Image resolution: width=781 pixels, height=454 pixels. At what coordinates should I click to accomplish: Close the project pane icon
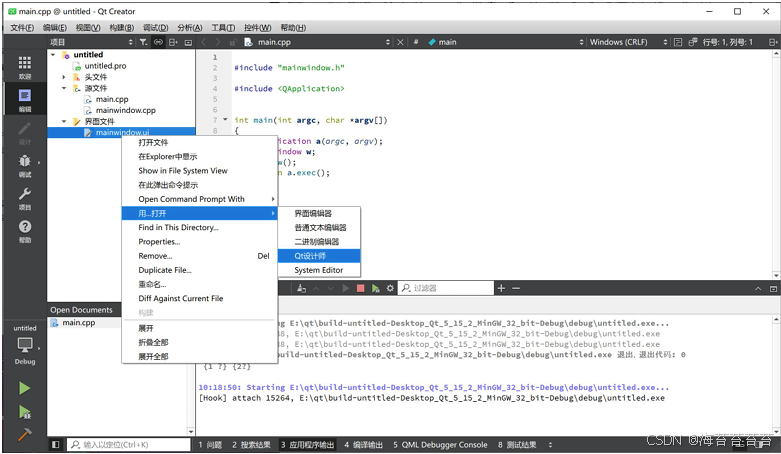tap(188, 42)
